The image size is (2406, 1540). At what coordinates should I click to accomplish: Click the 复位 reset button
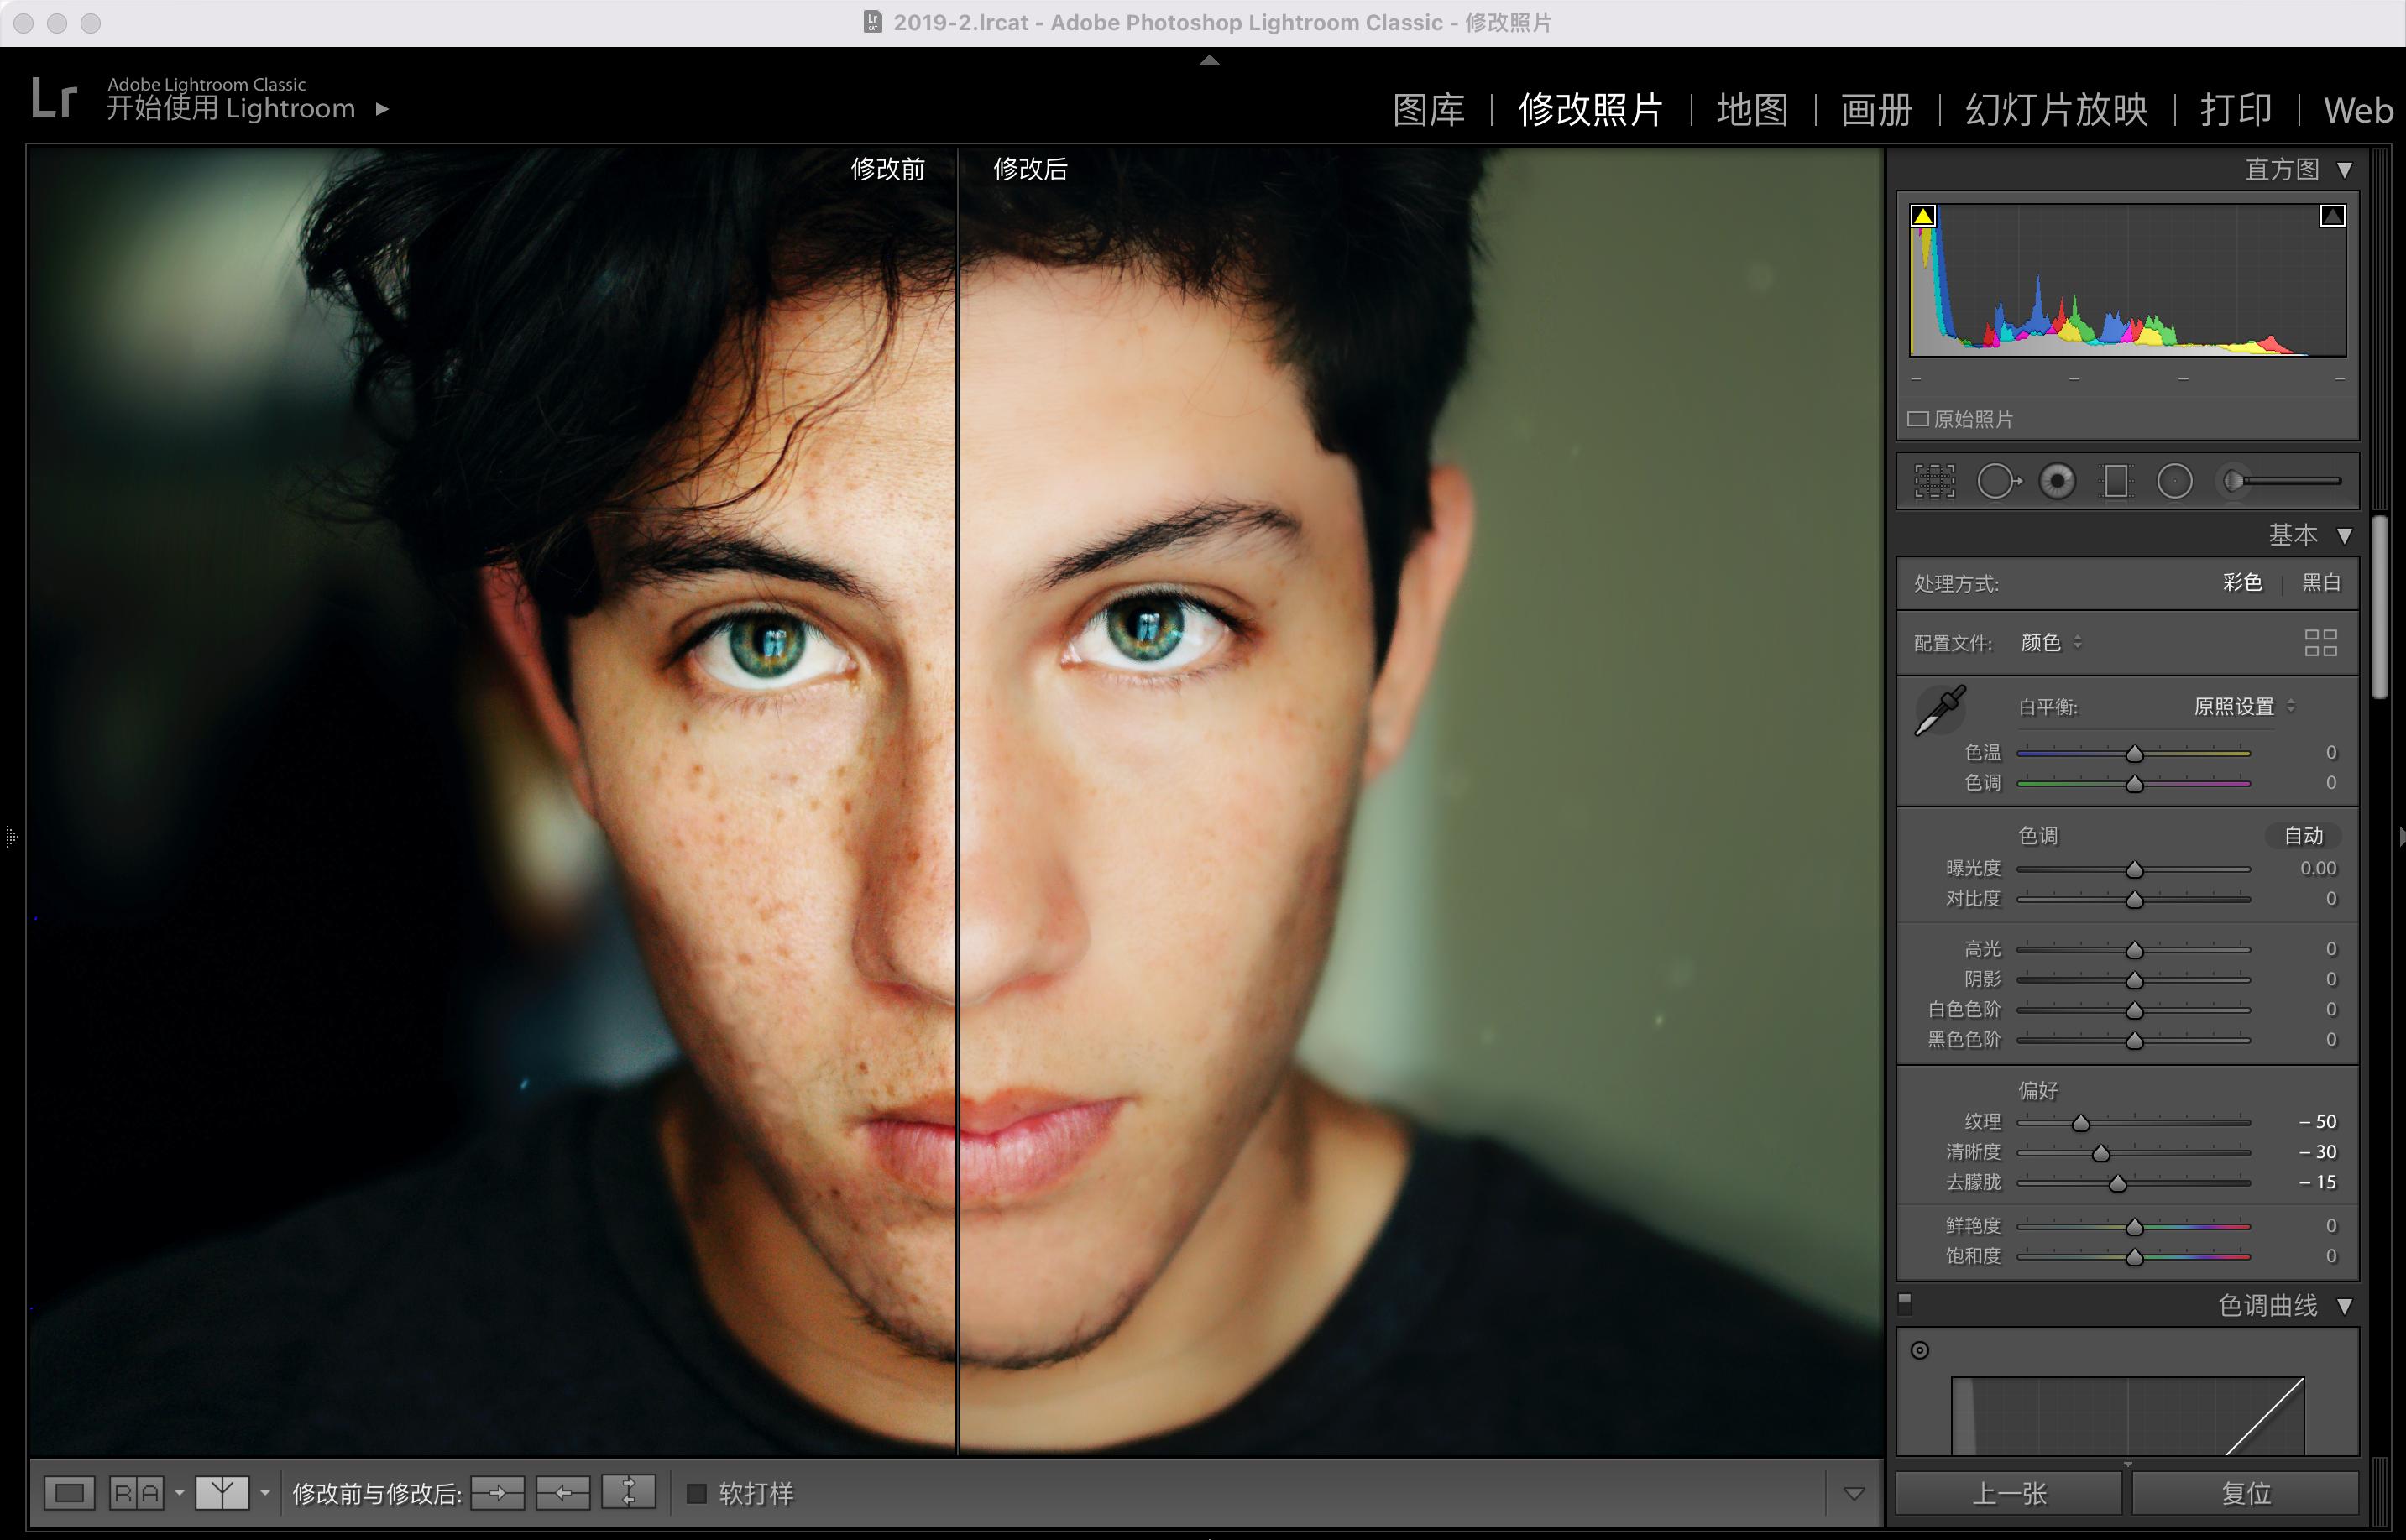pyautogui.click(x=2245, y=1493)
